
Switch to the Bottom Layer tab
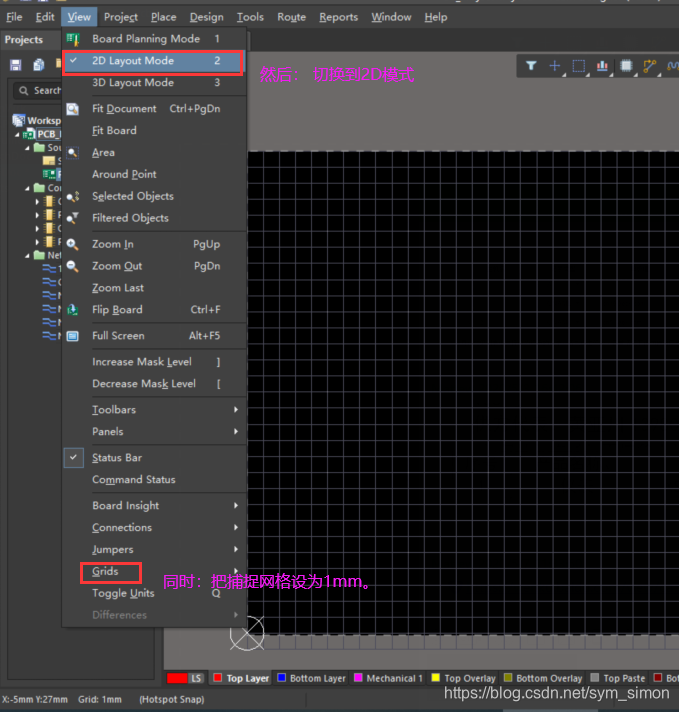(313, 678)
